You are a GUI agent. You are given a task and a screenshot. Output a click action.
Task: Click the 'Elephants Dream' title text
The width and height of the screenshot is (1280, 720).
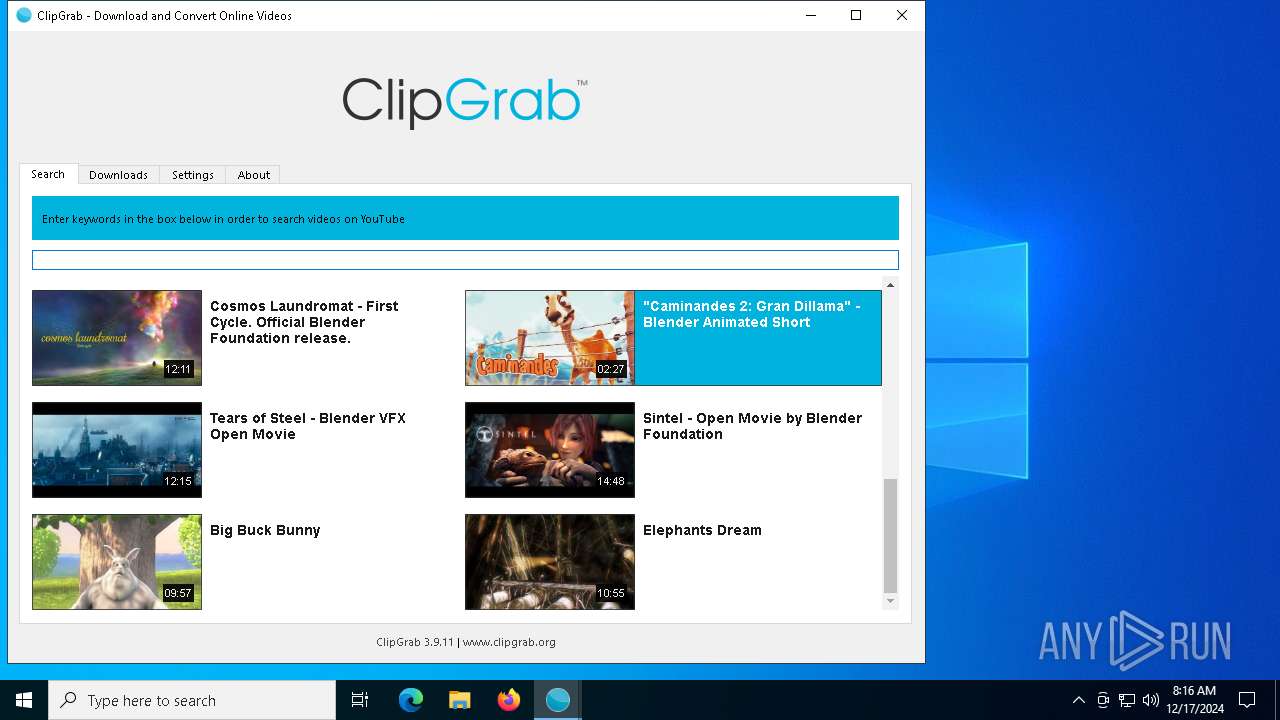point(702,530)
